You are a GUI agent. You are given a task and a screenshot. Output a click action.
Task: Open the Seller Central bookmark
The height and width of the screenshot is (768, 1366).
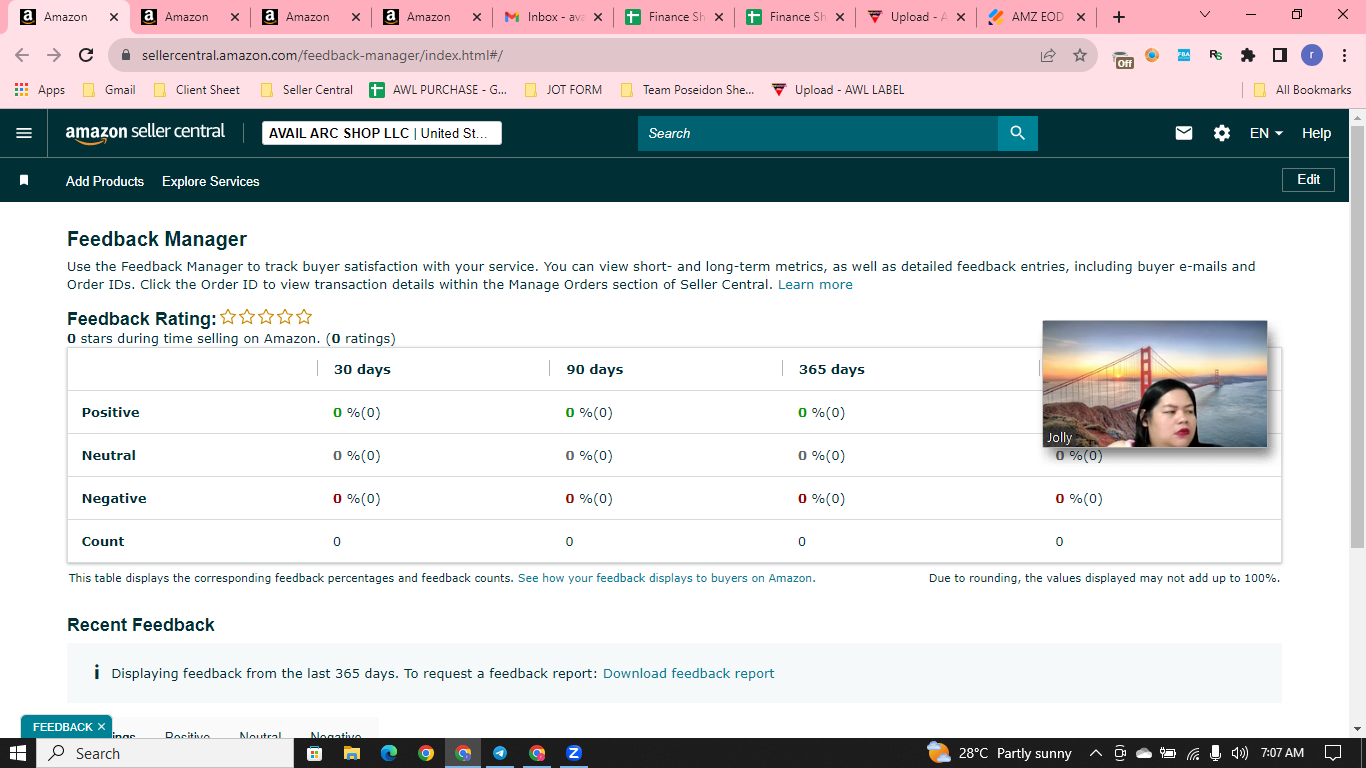click(306, 90)
